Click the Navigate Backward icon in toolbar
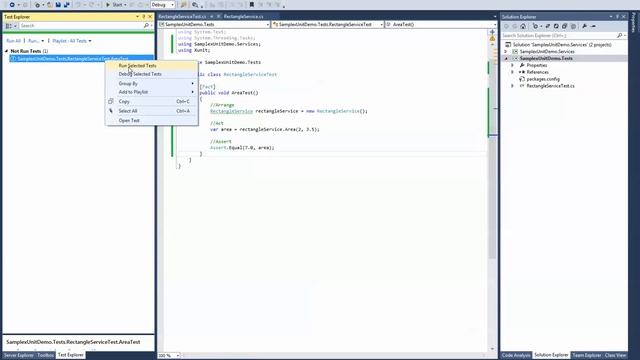The image size is (640, 360). pyautogui.click(x=13, y=5)
